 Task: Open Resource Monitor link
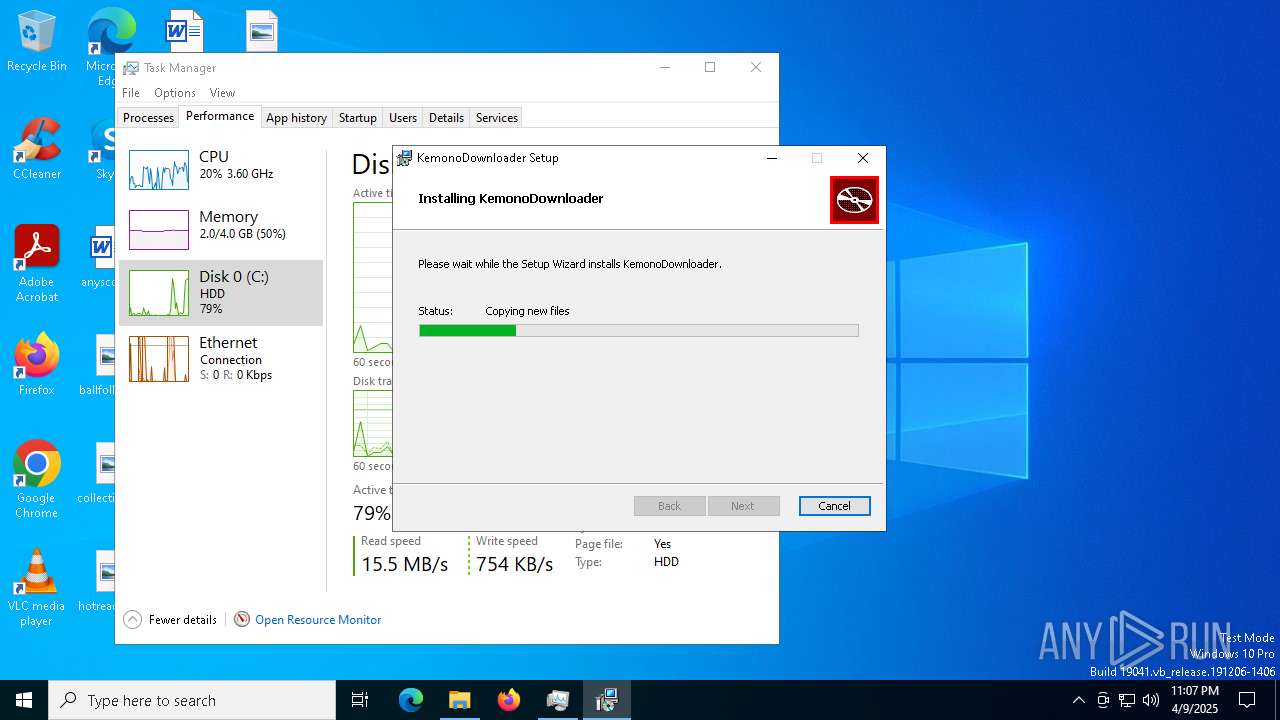click(x=318, y=620)
